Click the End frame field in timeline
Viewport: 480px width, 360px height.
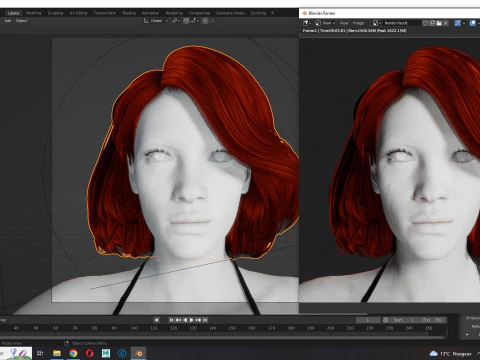coord(432,320)
